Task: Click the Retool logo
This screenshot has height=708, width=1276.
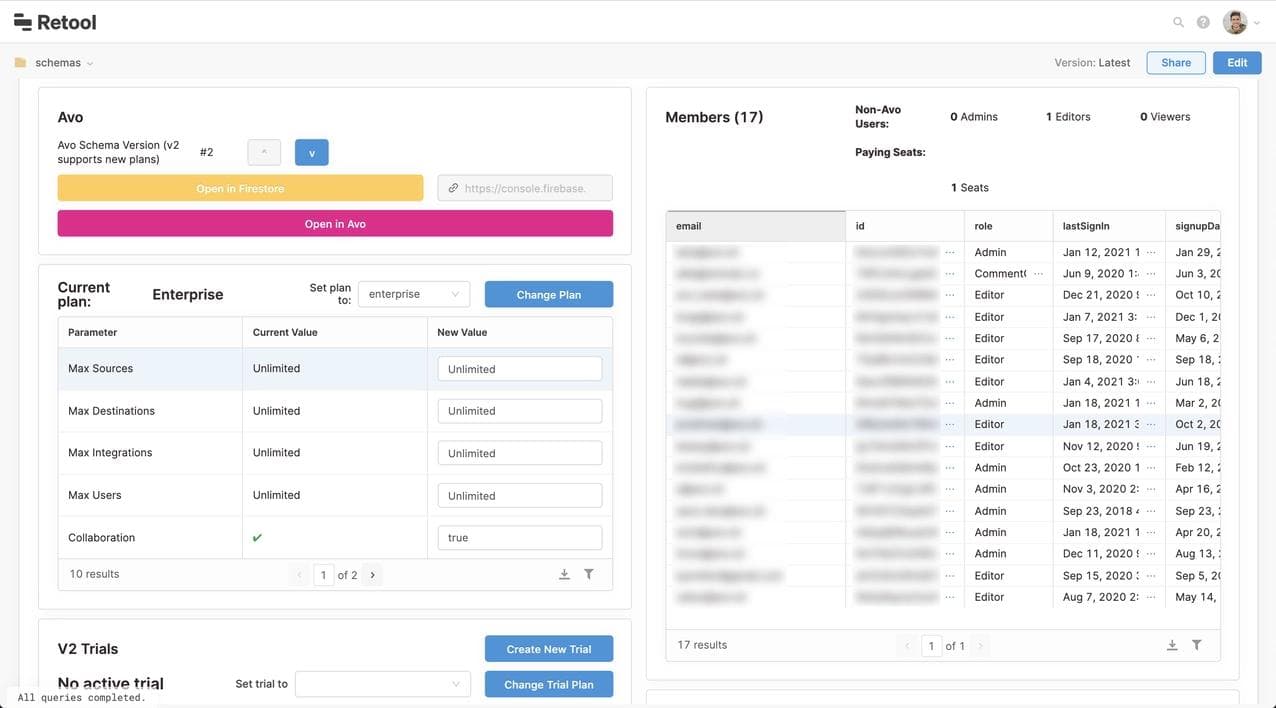Action: pyautogui.click(x=55, y=22)
